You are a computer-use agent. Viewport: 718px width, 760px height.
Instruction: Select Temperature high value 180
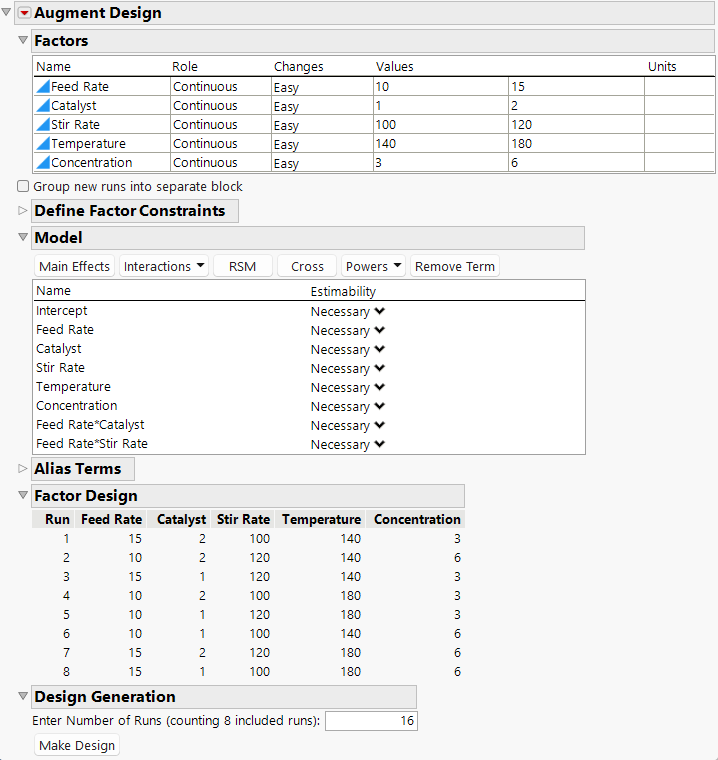pyautogui.click(x=576, y=143)
